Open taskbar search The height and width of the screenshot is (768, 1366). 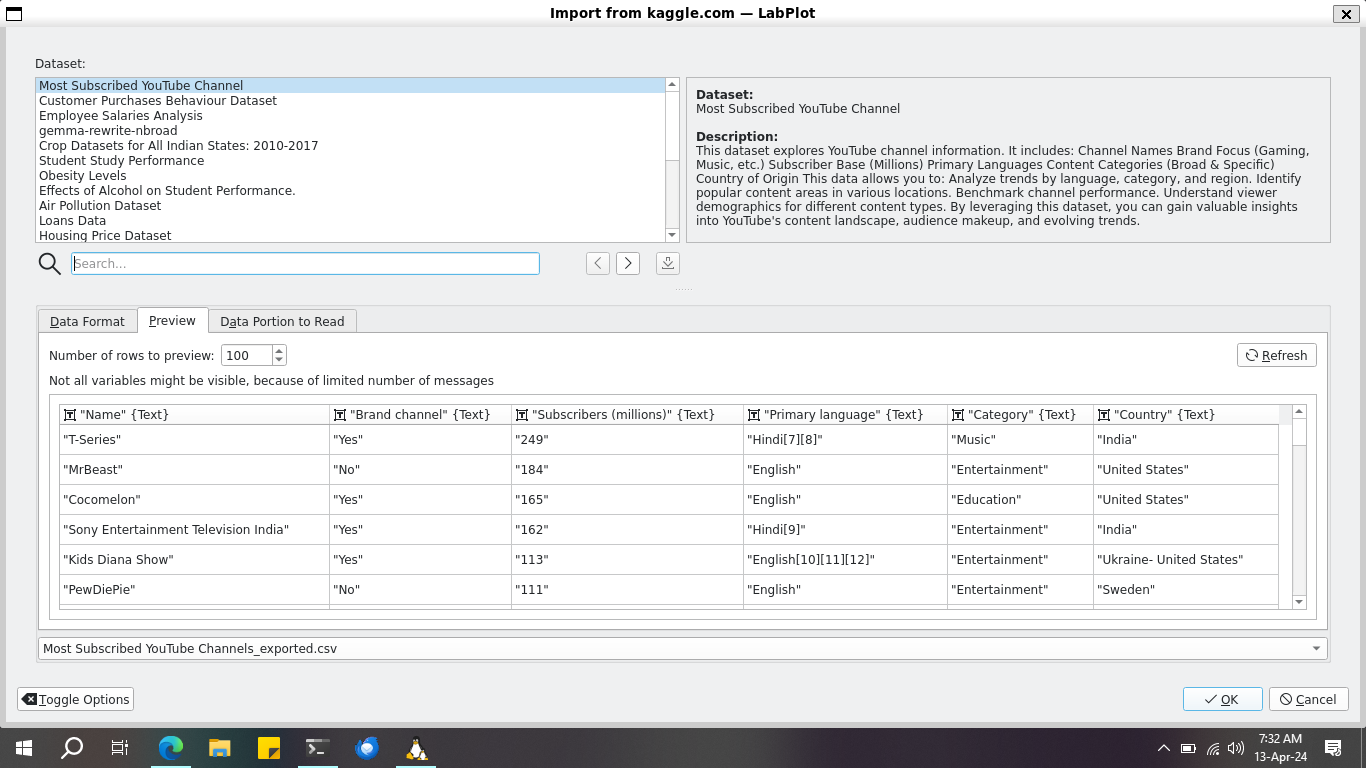point(72,747)
